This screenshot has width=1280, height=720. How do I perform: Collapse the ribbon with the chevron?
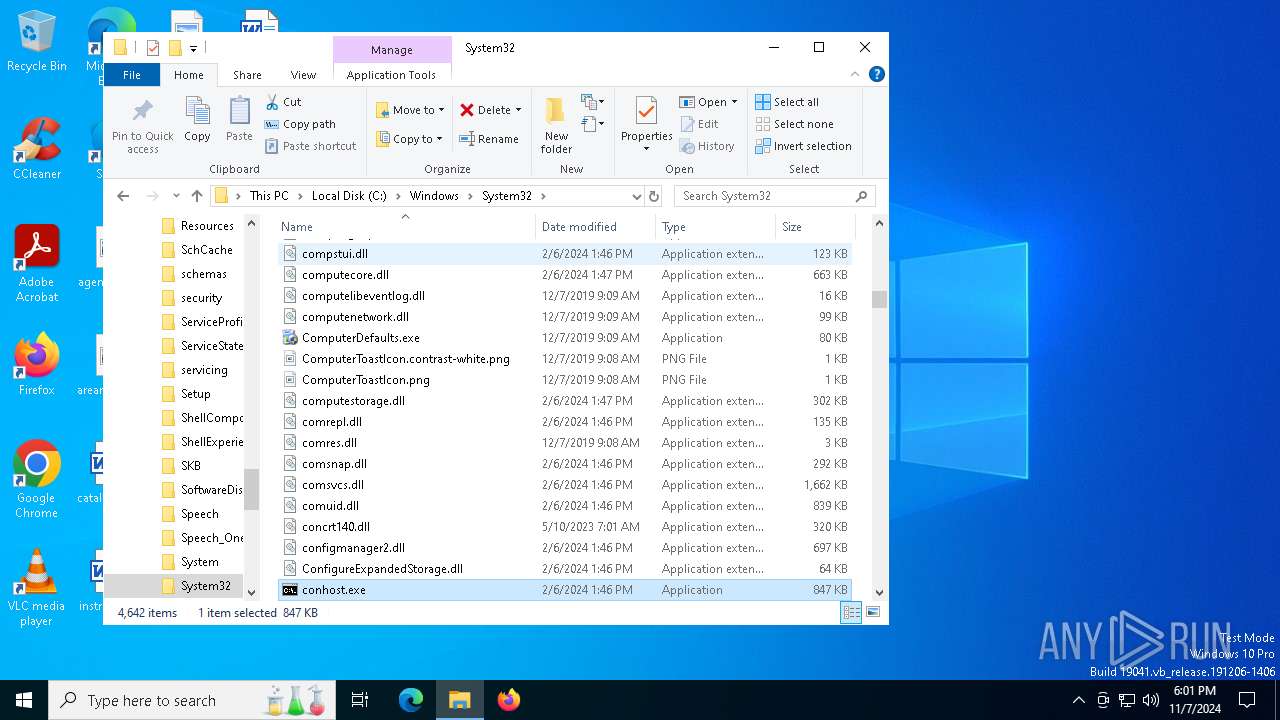click(x=855, y=74)
